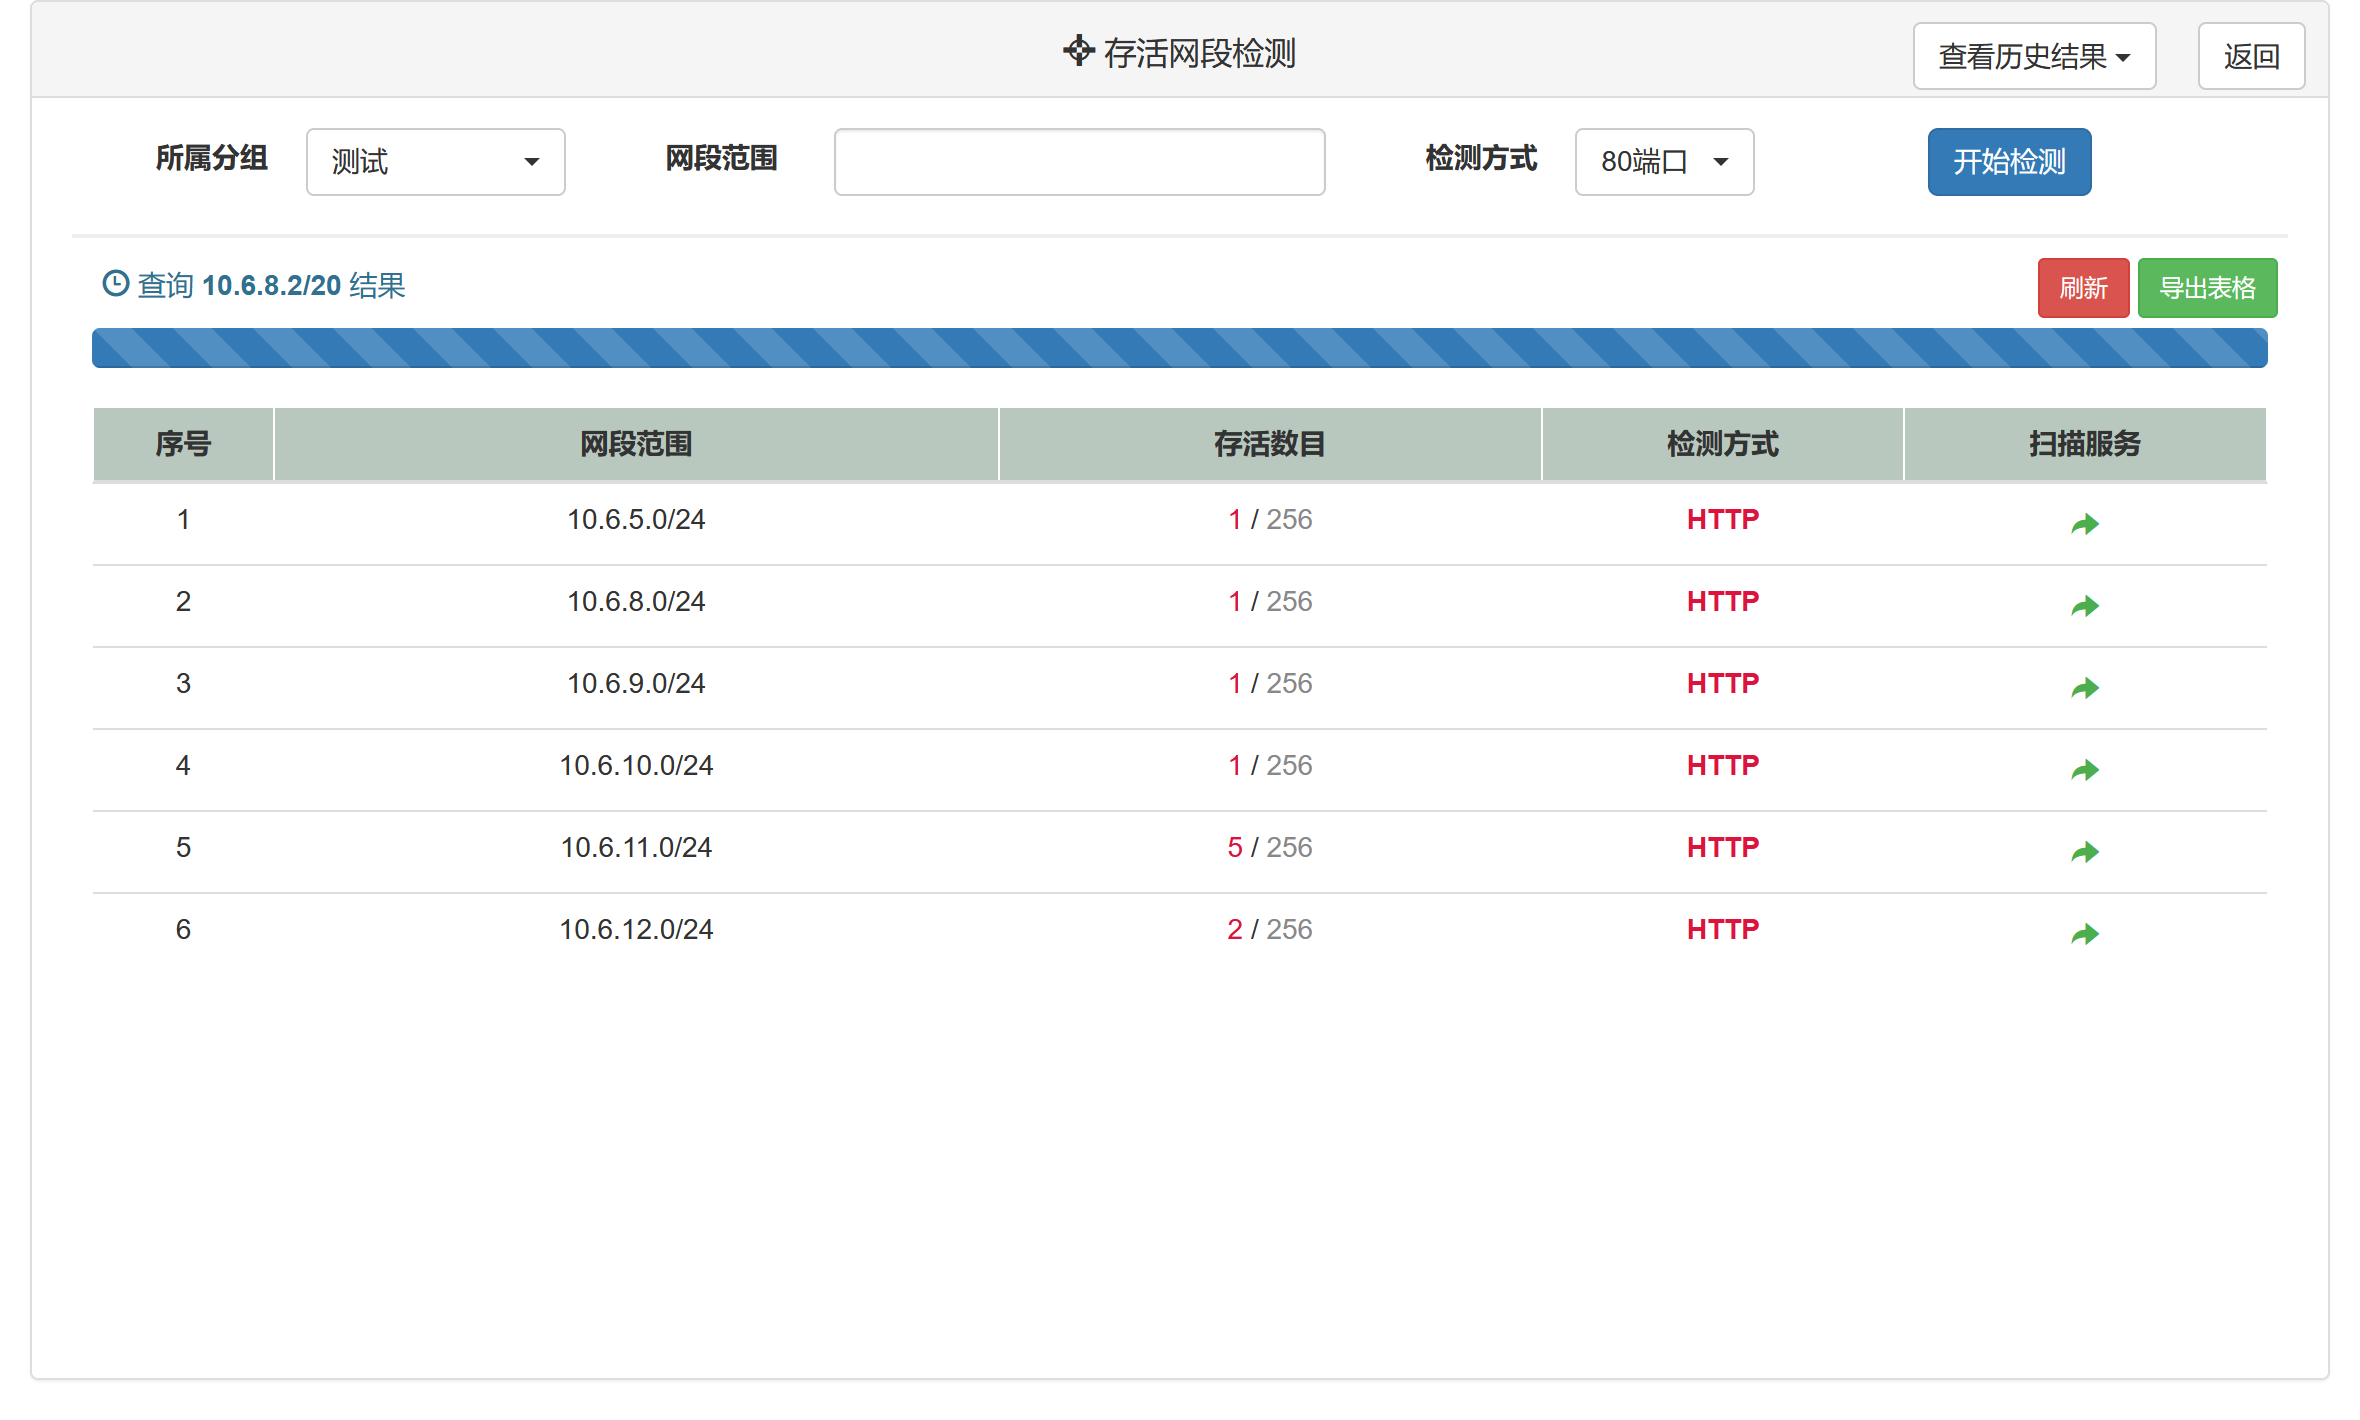Click the striped blue progress bar
The image size is (2360, 1420).
(x=1179, y=348)
